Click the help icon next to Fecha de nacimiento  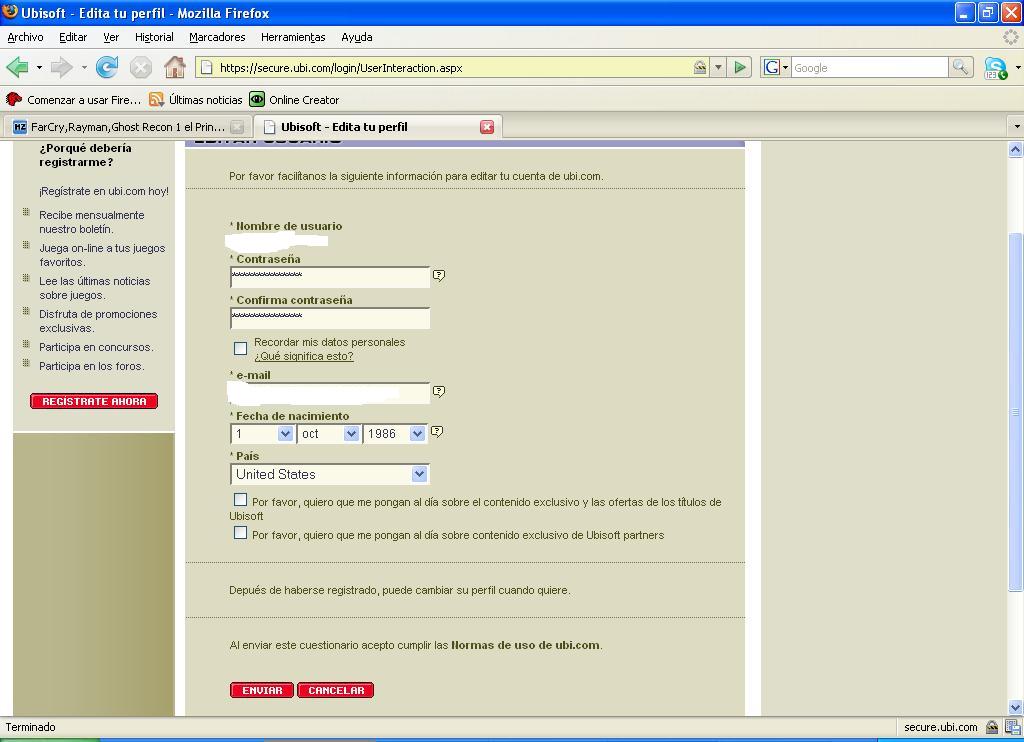(x=437, y=432)
